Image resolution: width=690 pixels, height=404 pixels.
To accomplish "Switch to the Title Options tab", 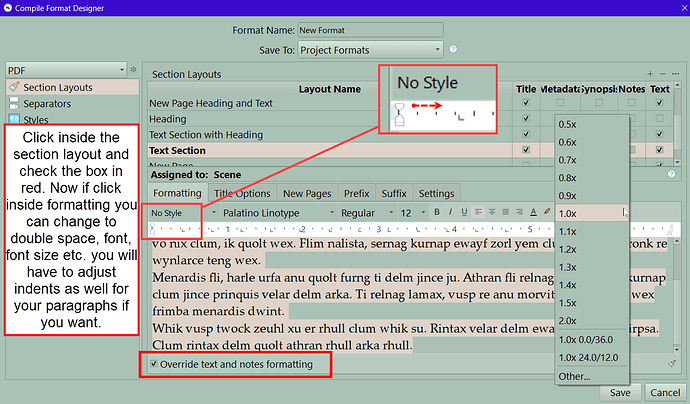I will pyautogui.click(x=242, y=194).
